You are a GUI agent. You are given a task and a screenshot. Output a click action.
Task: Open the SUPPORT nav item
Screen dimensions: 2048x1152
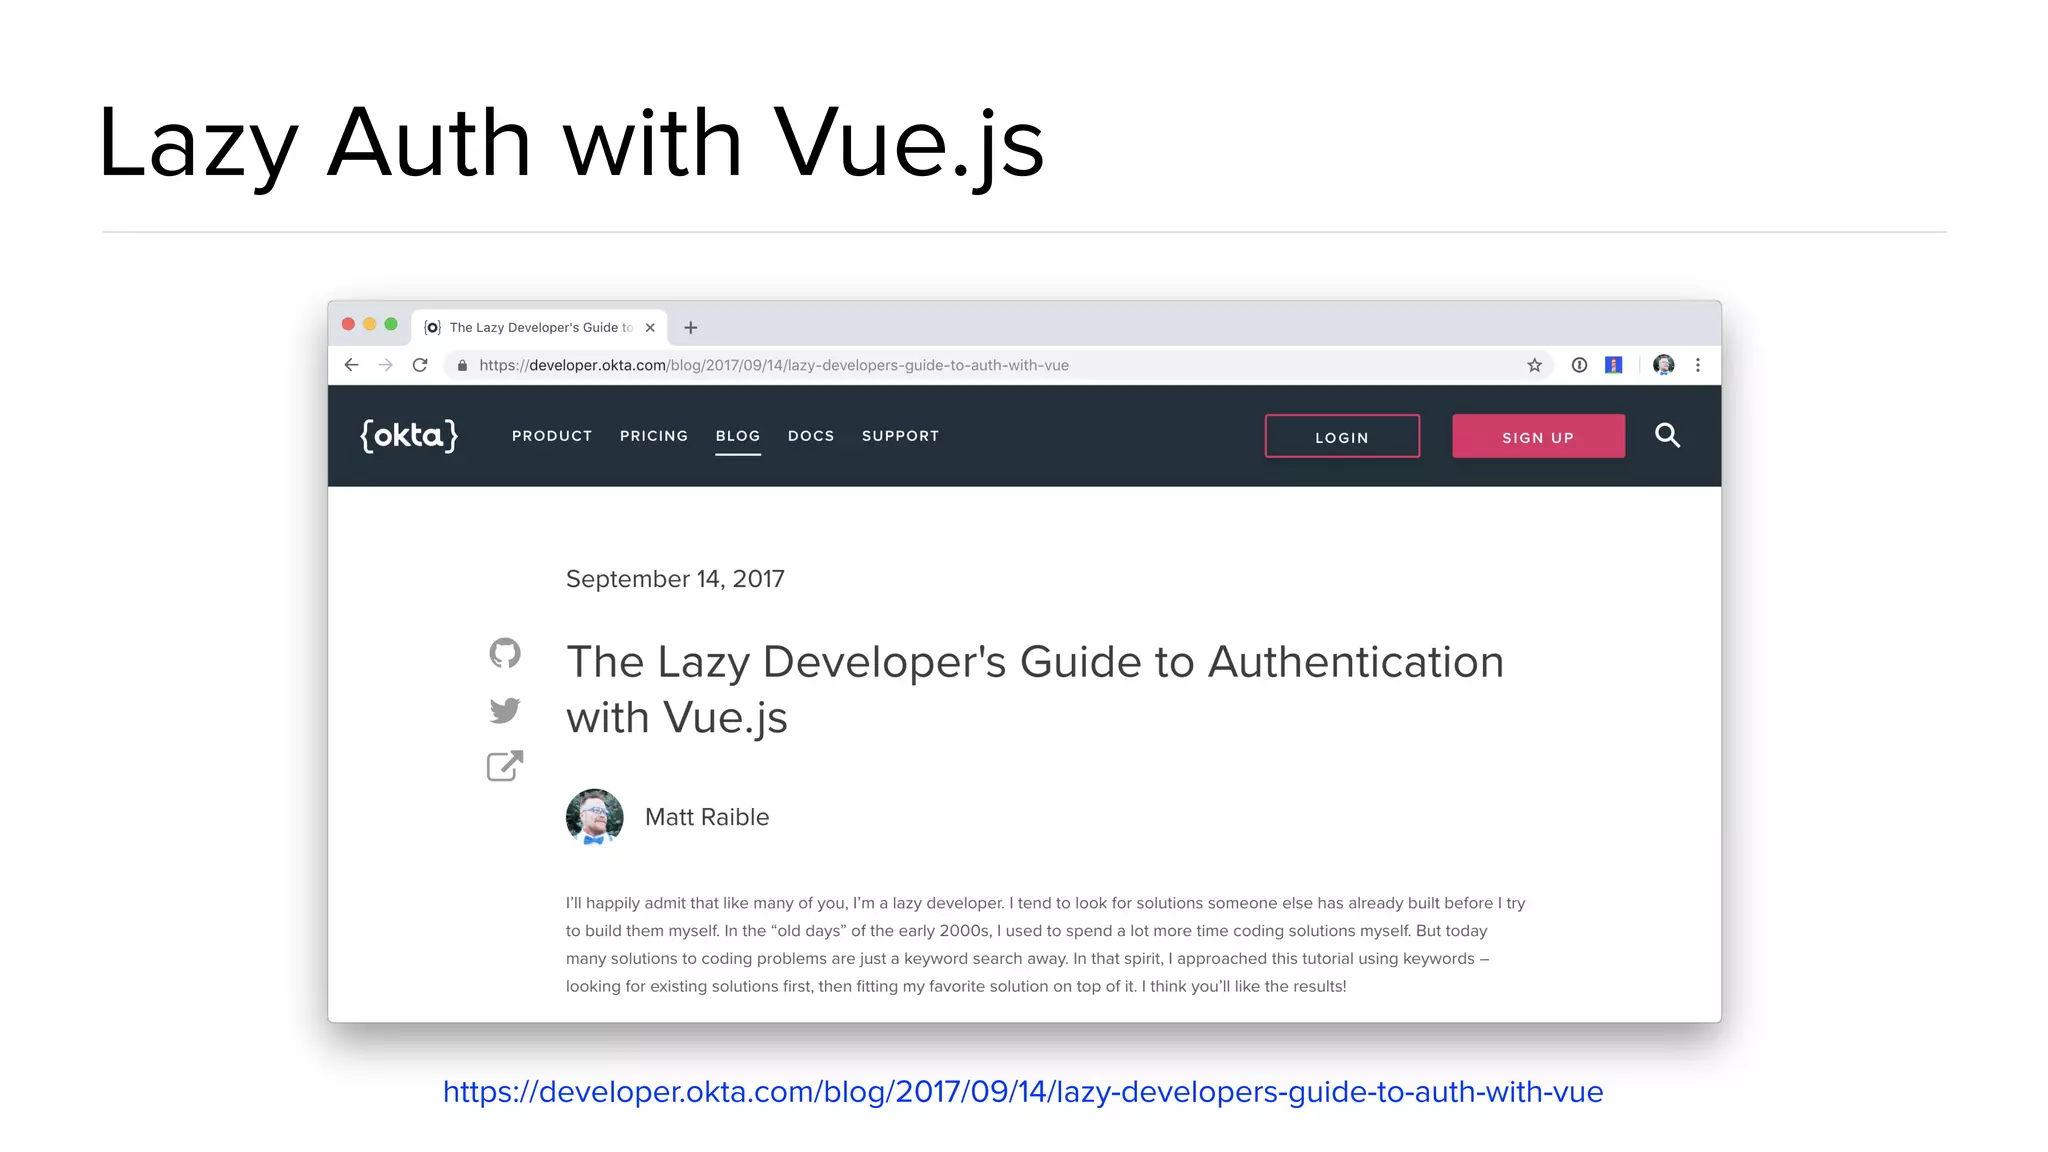[901, 436]
